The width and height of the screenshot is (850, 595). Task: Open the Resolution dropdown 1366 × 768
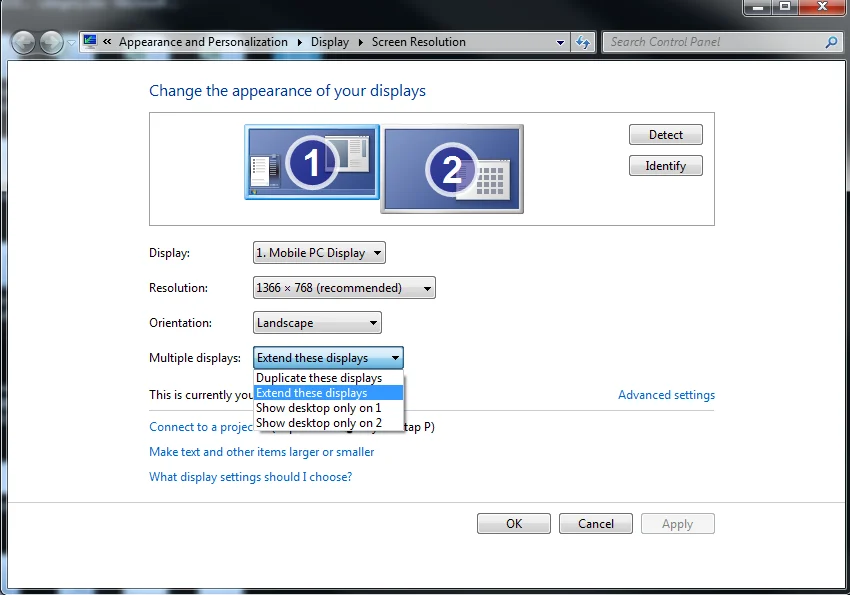[x=344, y=288]
